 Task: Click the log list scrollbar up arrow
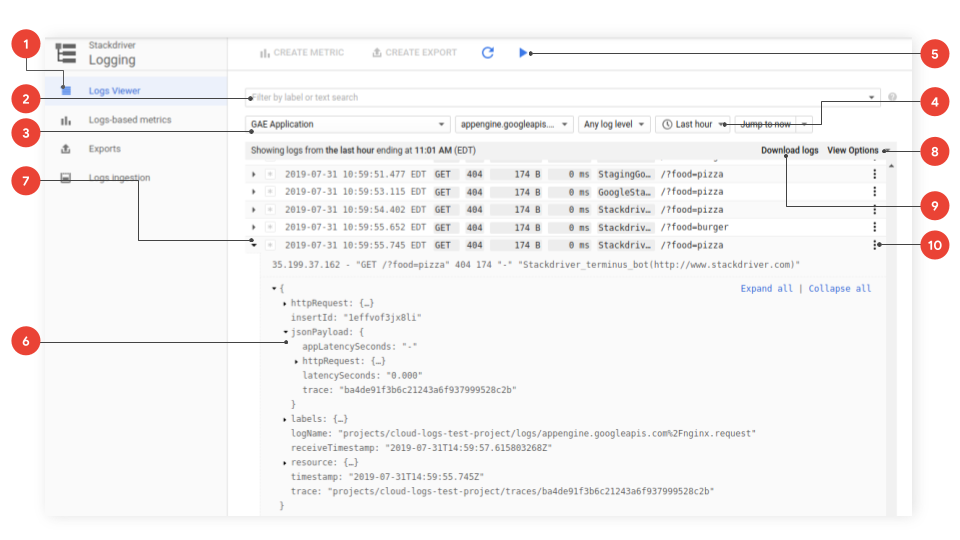coord(891,166)
